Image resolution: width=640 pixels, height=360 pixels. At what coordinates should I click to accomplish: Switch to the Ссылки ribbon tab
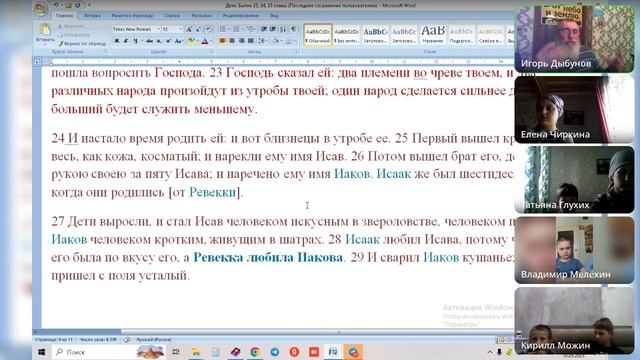point(172,16)
